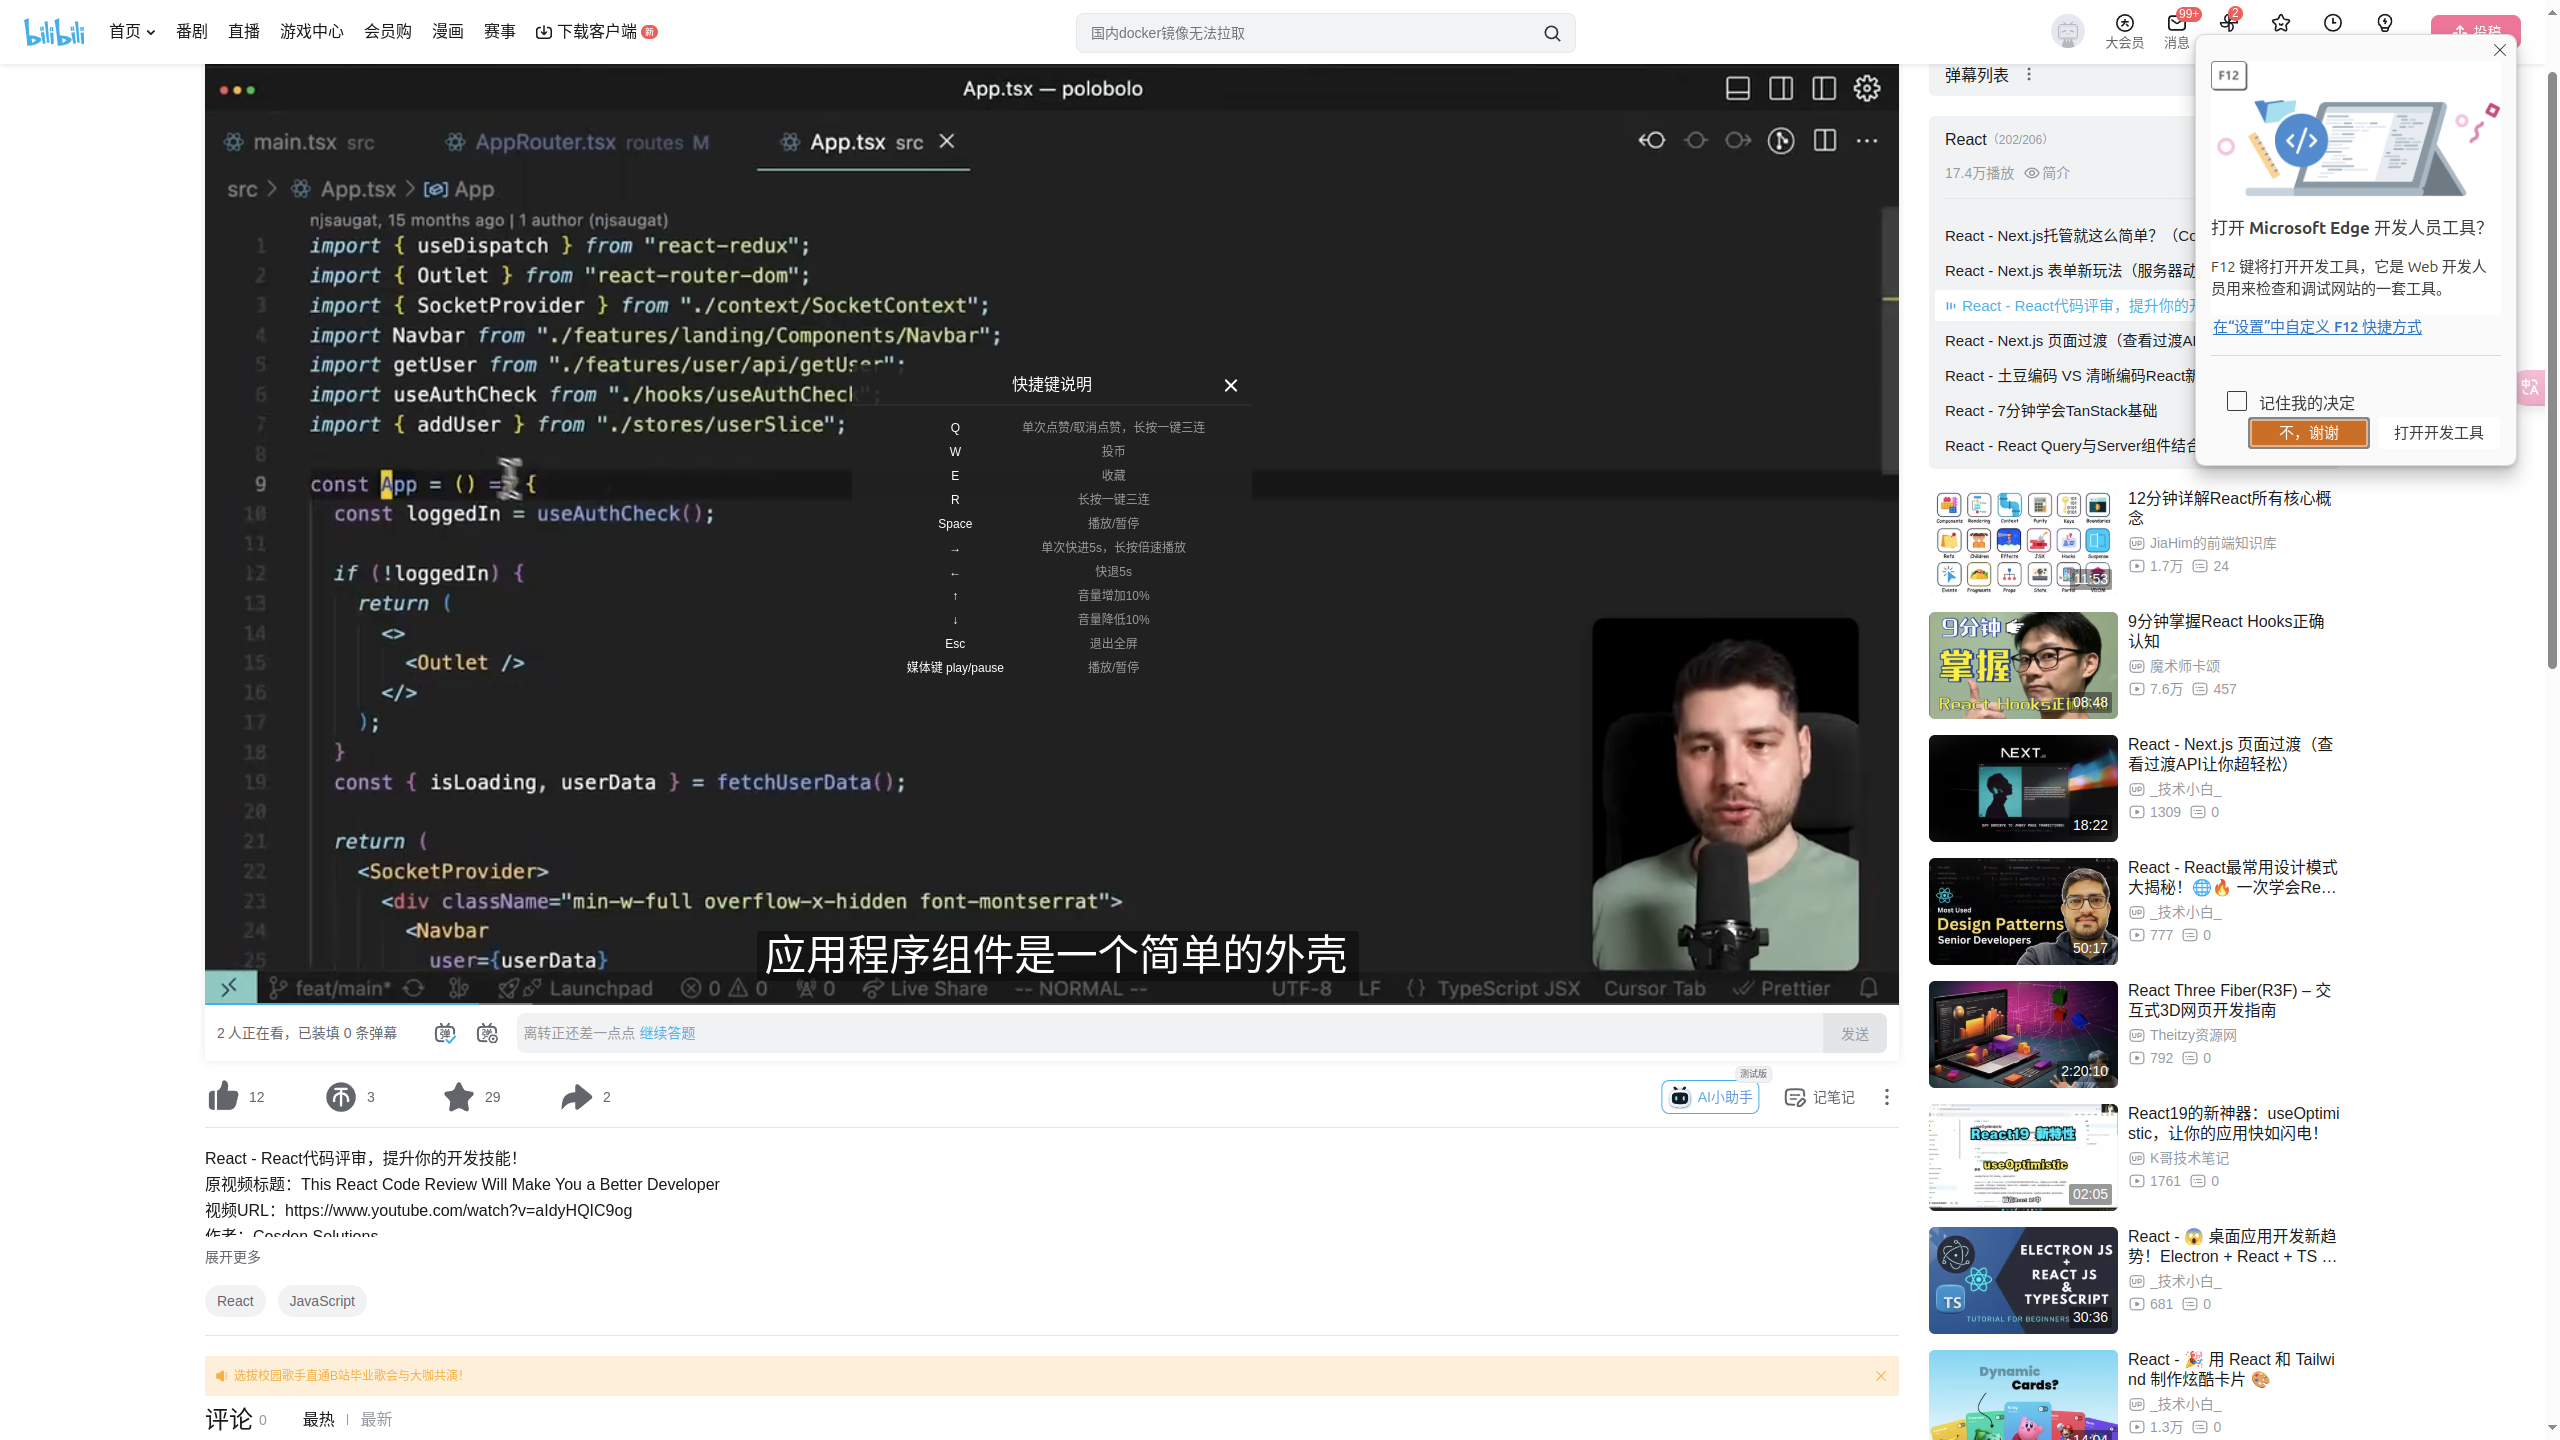Open 12分钟详解React所有核心概念 thumbnail
This screenshot has height=1440, width=2560.
tap(2023, 542)
